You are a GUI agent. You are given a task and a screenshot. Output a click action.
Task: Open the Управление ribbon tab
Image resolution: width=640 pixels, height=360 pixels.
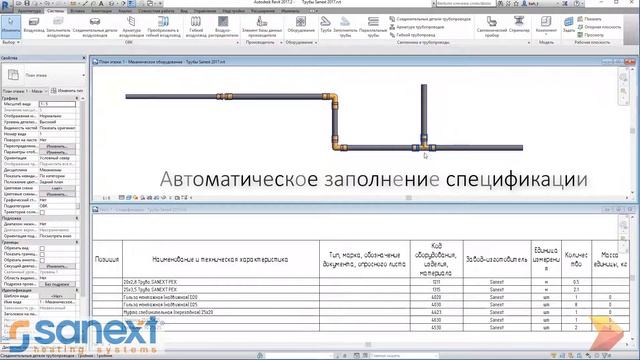204,11
